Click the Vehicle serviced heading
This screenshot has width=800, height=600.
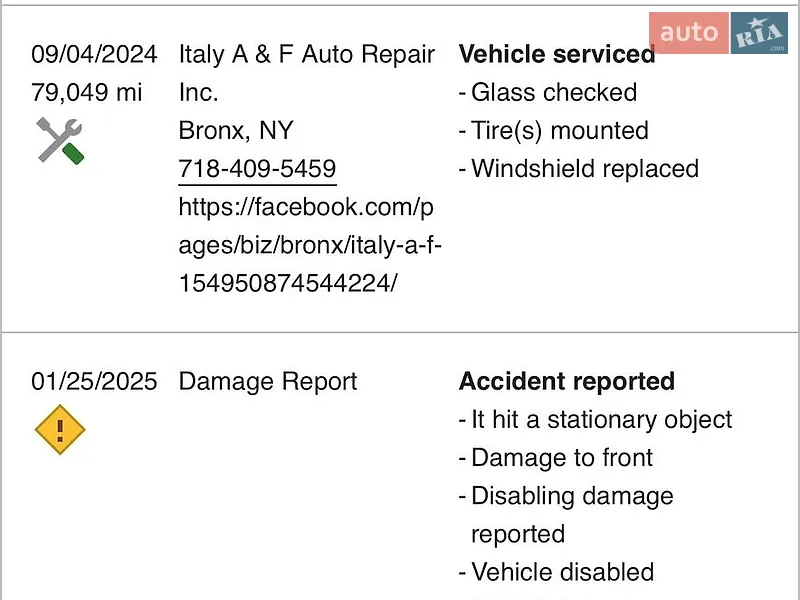(x=557, y=54)
